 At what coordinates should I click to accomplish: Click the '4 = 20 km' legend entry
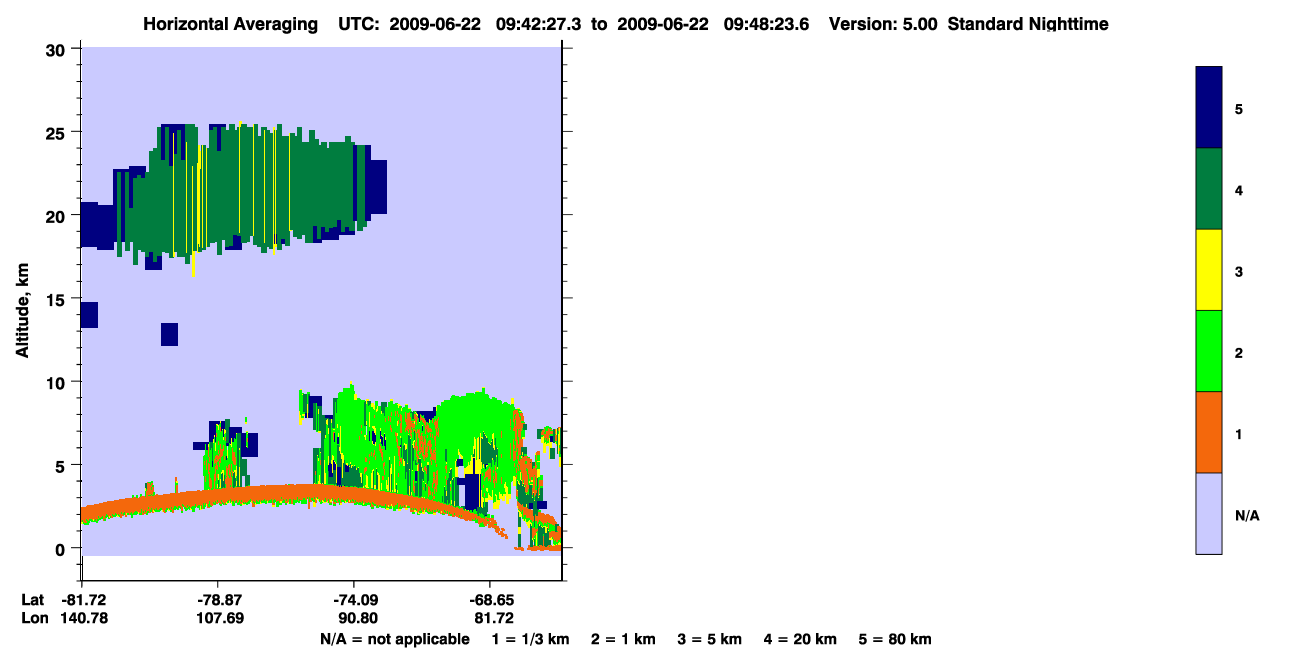tap(801, 639)
